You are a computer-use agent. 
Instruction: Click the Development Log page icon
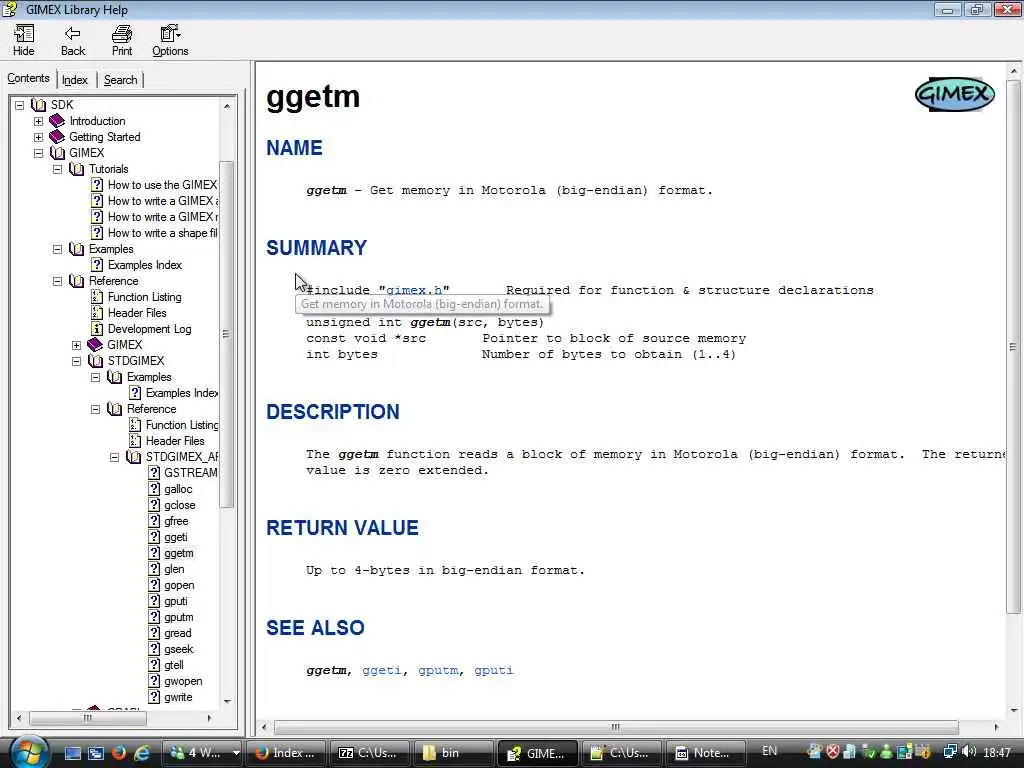pos(97,328)
